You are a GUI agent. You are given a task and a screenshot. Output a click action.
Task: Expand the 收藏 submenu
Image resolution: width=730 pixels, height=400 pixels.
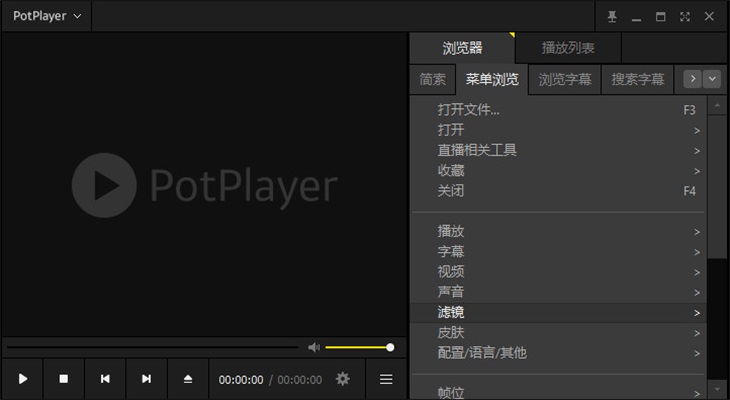tap(558, 171)
